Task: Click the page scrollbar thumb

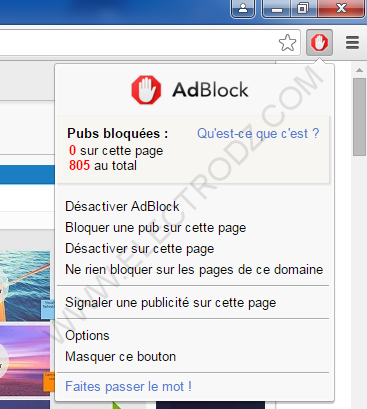Action: (x=360, y=117)
